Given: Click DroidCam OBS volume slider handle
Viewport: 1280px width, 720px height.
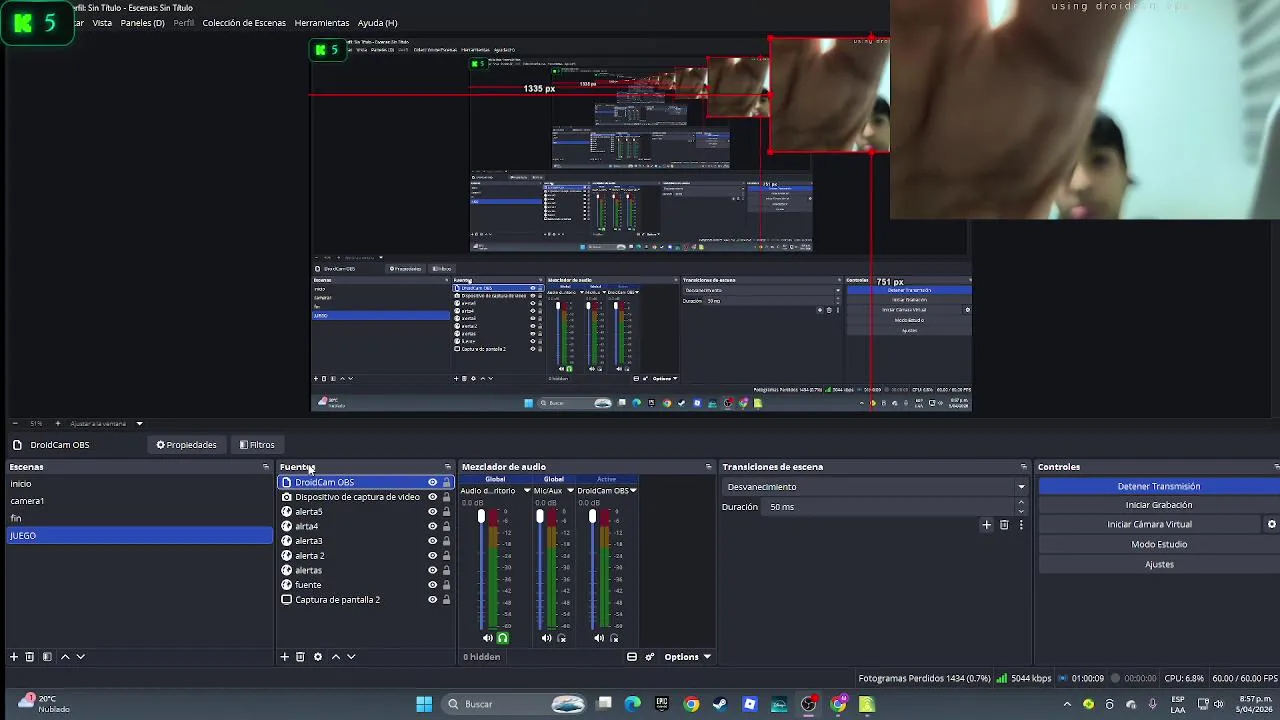Looking at the screenshot, I should pyautogui.click(x=592, y=517).
